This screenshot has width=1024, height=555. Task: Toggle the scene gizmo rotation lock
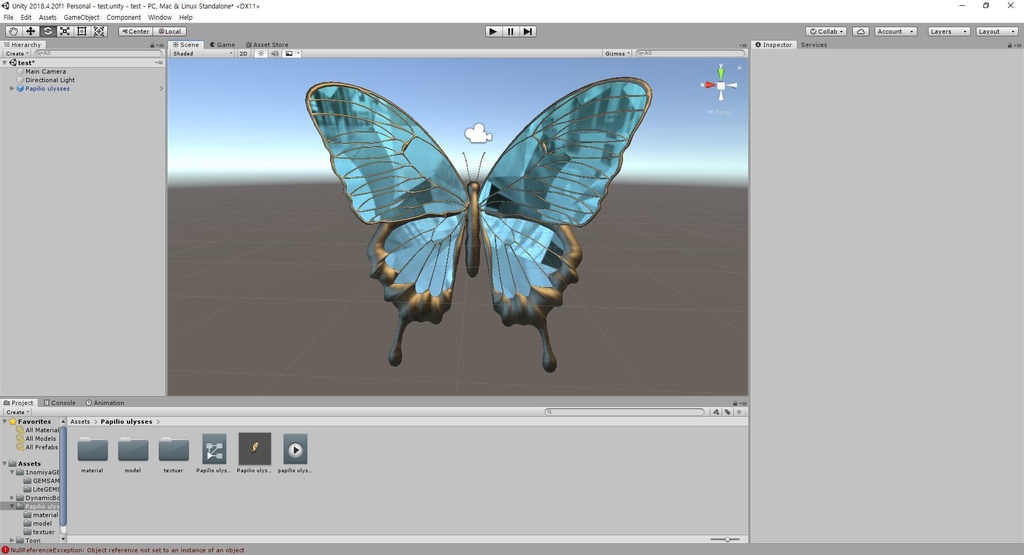click(739, 67)
